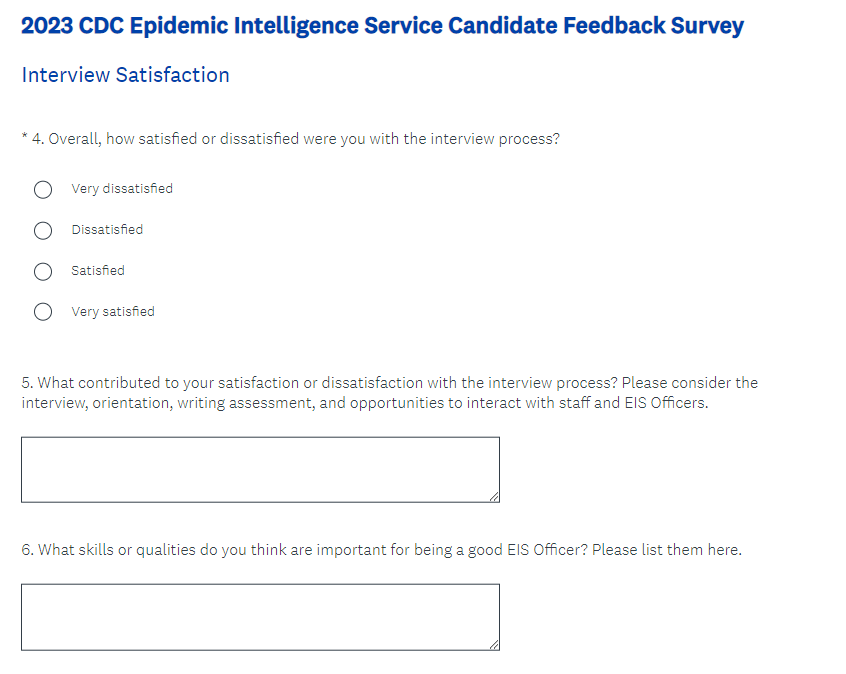The image size is (846, 674).
Task: Click the survey title heading
Action: click(x=382, y=26)
